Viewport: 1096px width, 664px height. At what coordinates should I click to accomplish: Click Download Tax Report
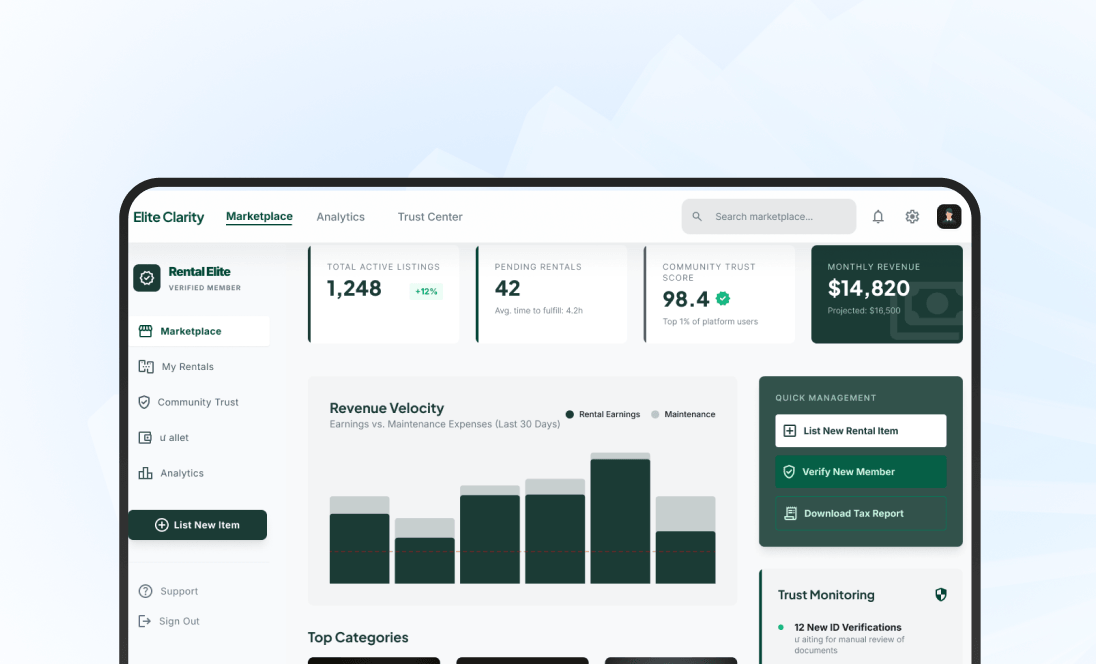(x=860, y=513)
